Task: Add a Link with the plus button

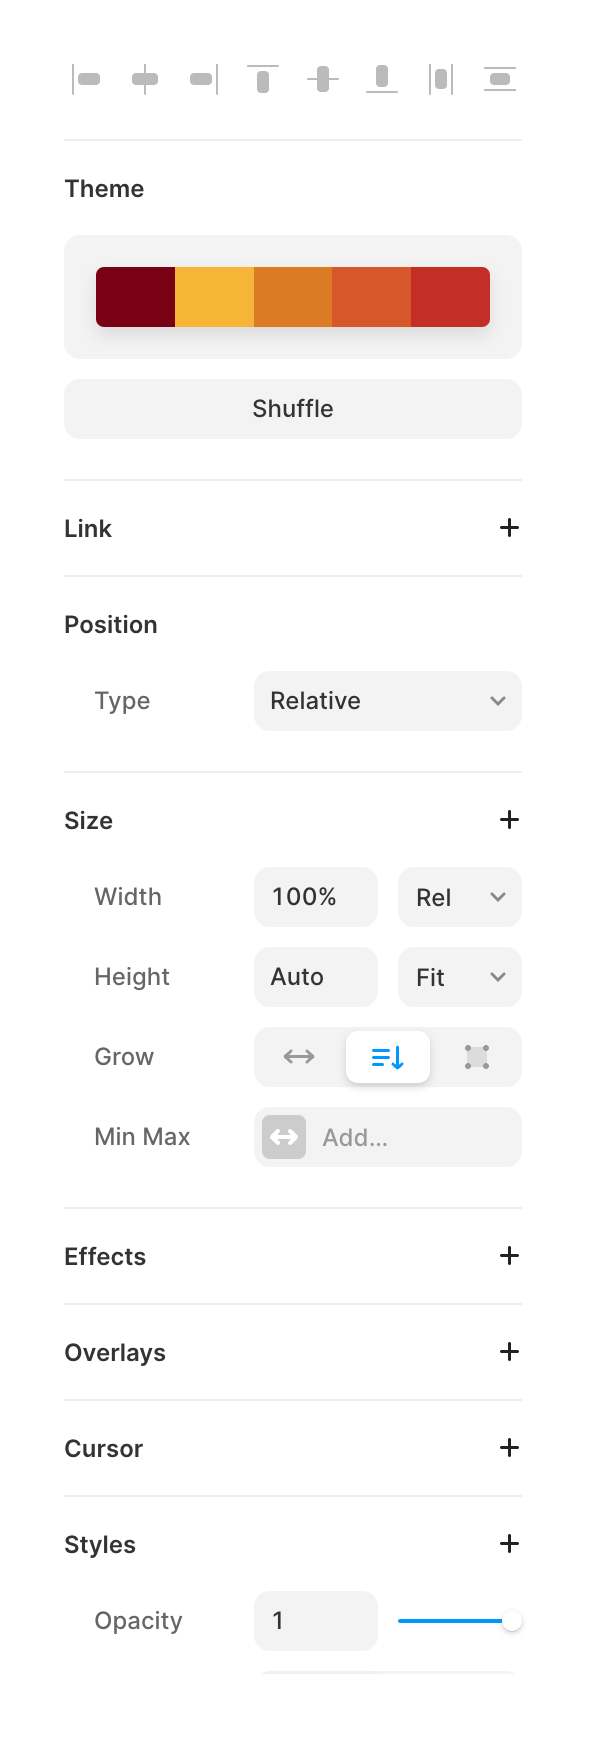Action: click(510, 528)
